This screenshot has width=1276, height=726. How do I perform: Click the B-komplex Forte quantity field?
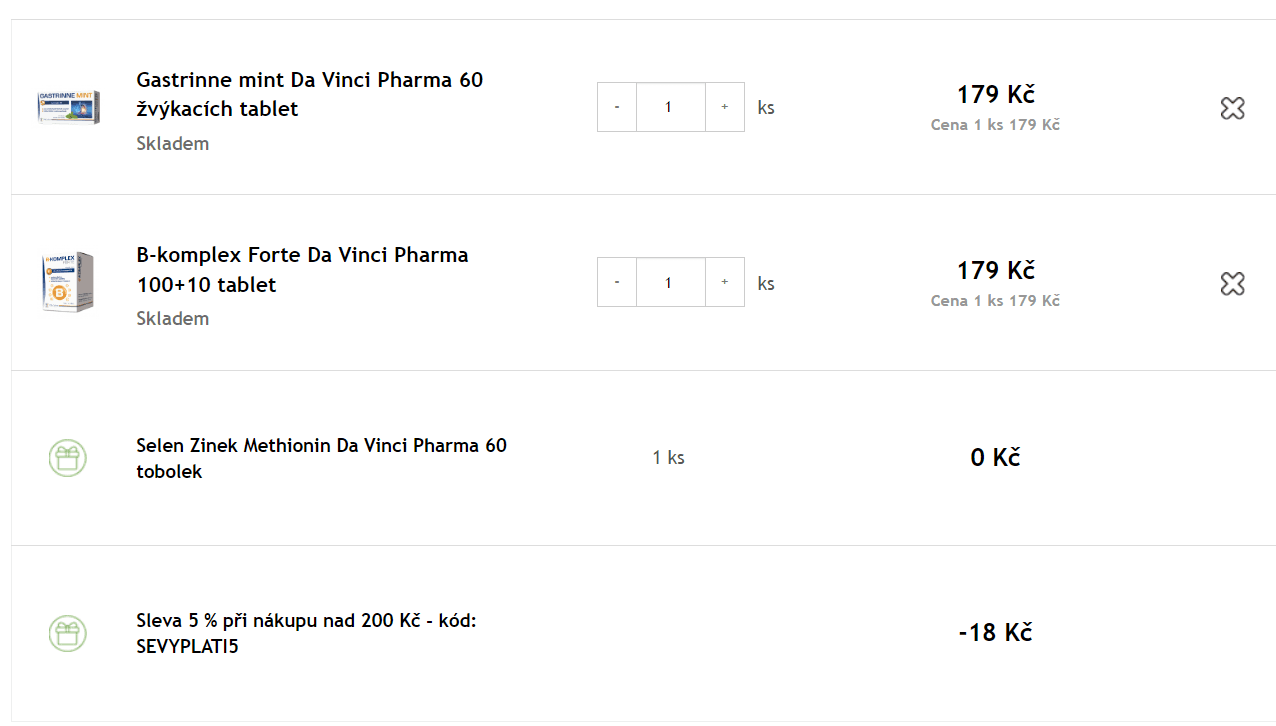pos(671,282)
